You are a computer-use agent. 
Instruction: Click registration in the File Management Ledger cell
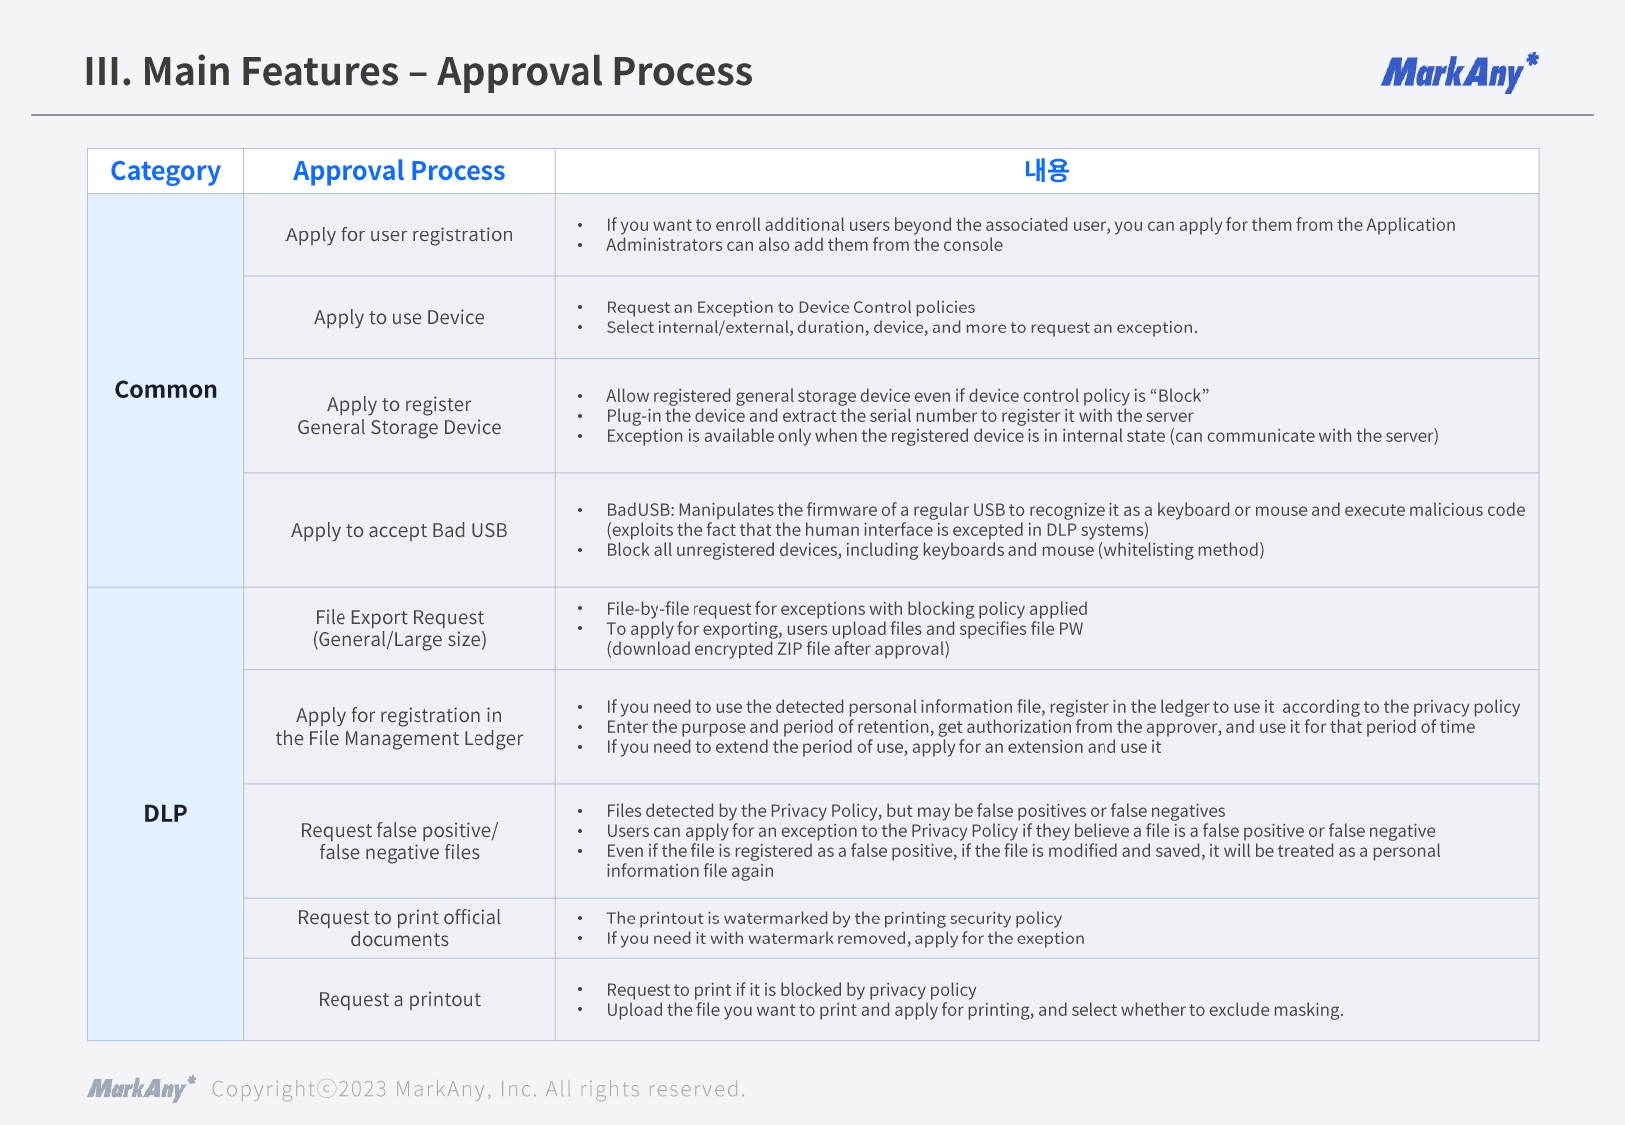[399, 727]
